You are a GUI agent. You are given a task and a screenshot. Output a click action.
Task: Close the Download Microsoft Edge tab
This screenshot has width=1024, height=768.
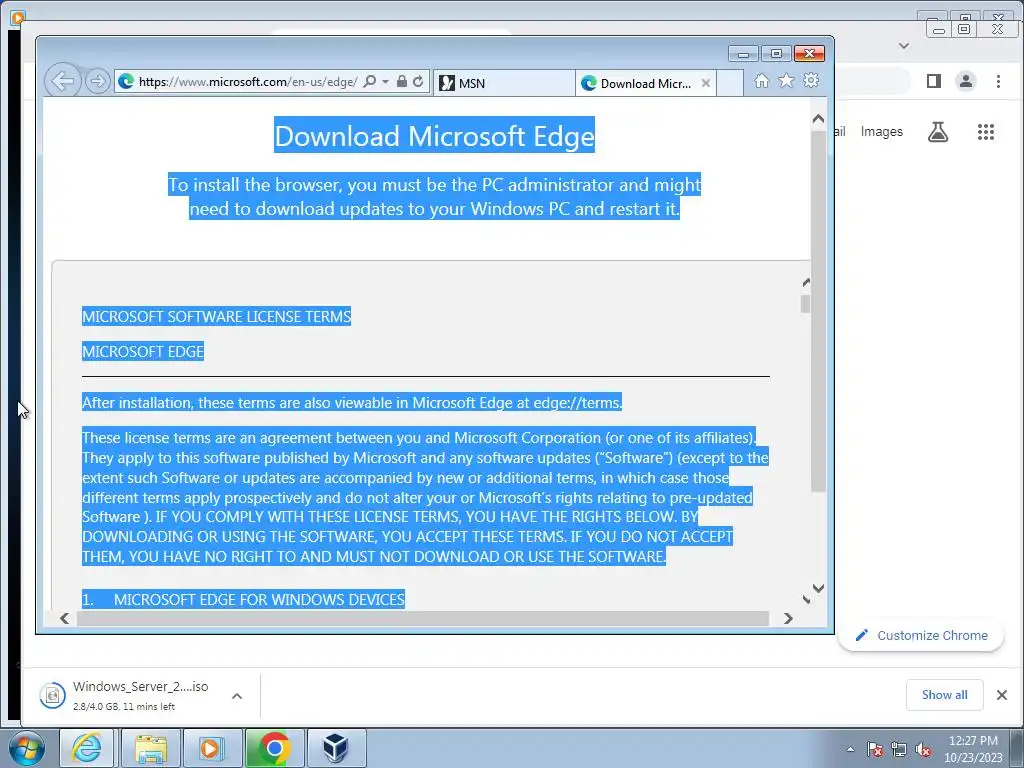(x=705, y=83)
